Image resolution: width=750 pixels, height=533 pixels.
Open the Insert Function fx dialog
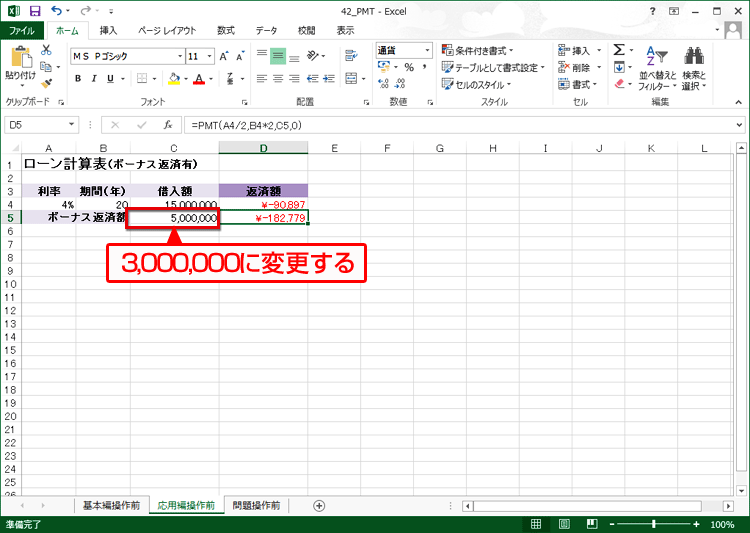click(x=167, y=125)
